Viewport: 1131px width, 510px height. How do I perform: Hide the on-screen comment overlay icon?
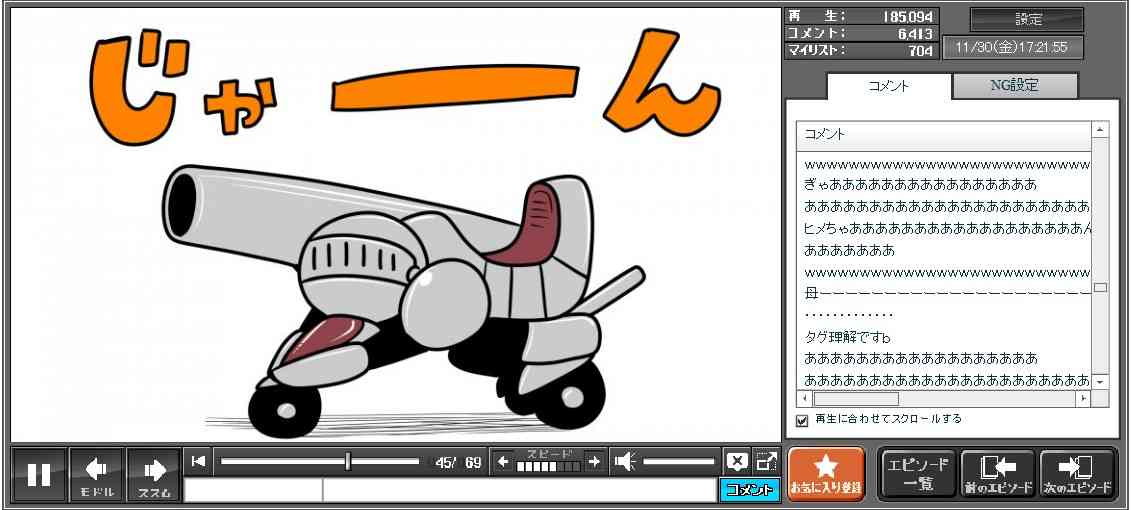point(737,461)
